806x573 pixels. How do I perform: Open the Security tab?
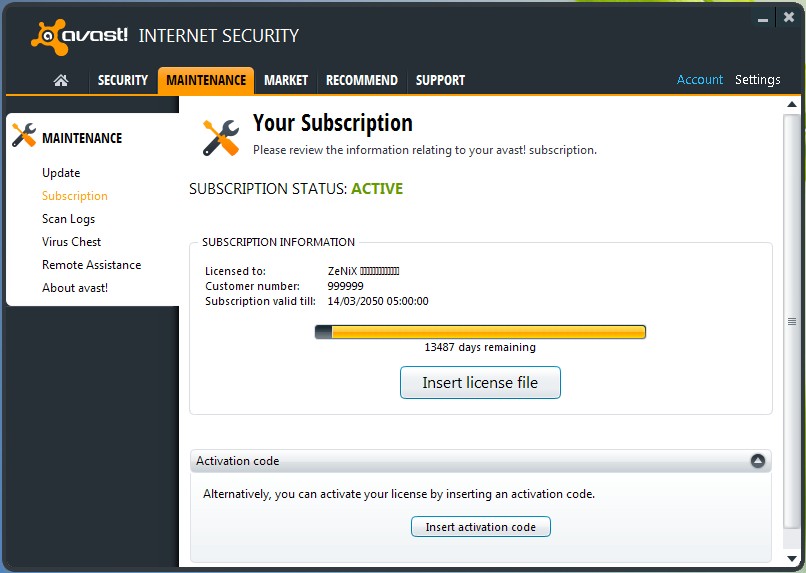122,80
